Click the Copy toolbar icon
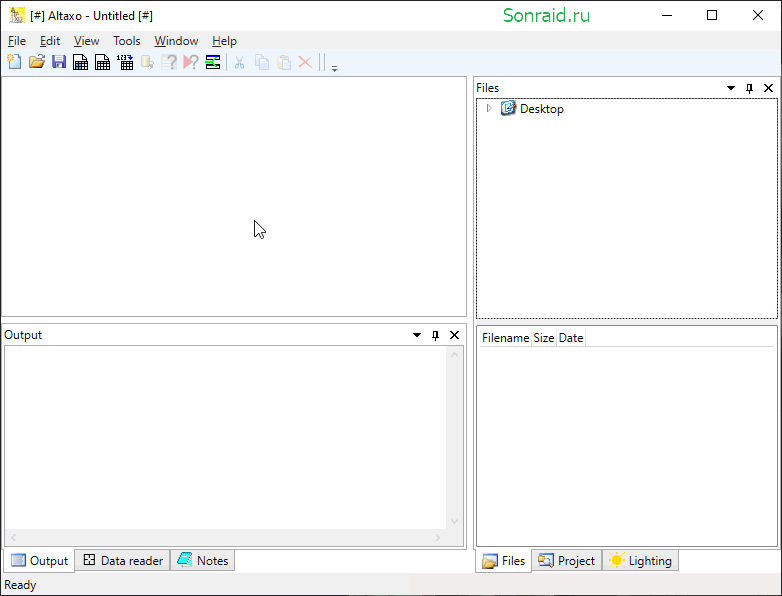Viewport: 782px width, 596px height. pyautogui.click(x=261, y=62)
